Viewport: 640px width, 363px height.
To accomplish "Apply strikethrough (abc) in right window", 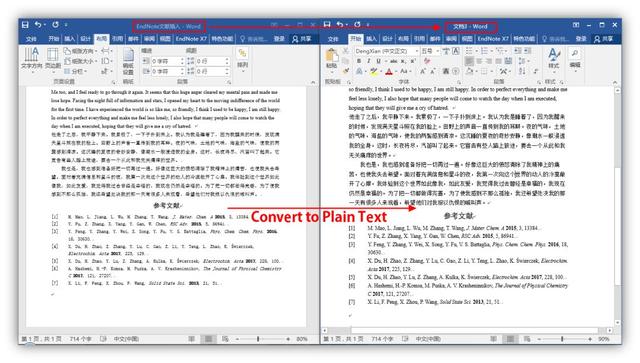I will tap(393, 61).
